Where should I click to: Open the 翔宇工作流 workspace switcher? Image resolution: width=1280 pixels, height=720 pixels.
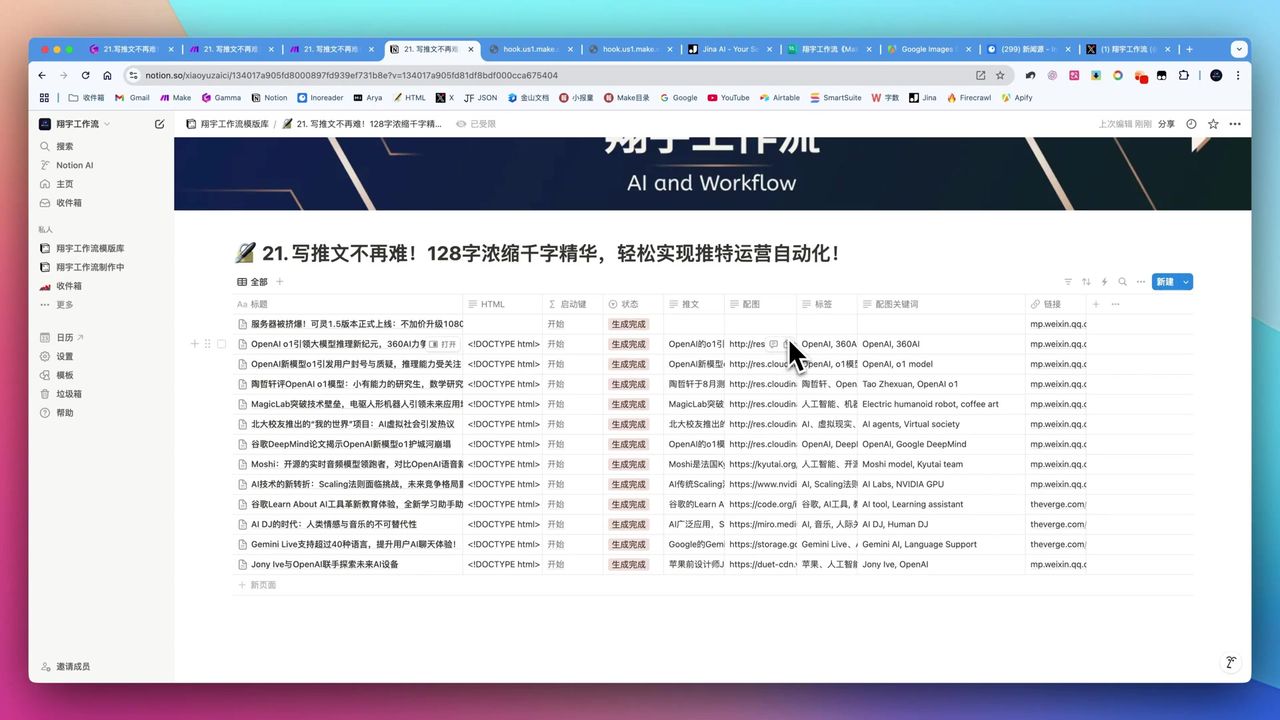pyautogui.click(x=75, y=123)
